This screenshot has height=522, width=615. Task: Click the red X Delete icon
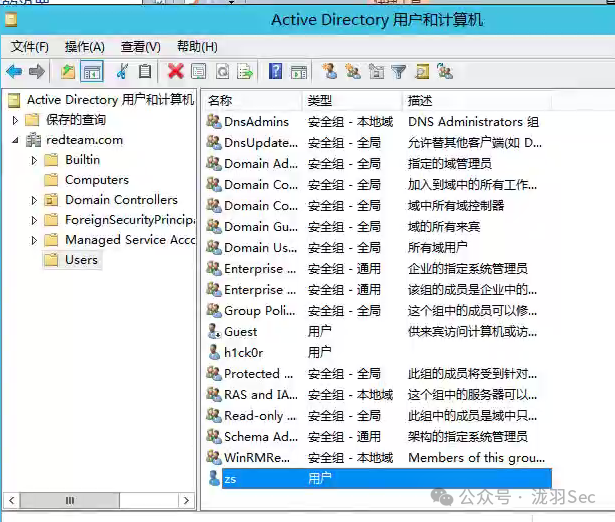click(x=175, y=72)
